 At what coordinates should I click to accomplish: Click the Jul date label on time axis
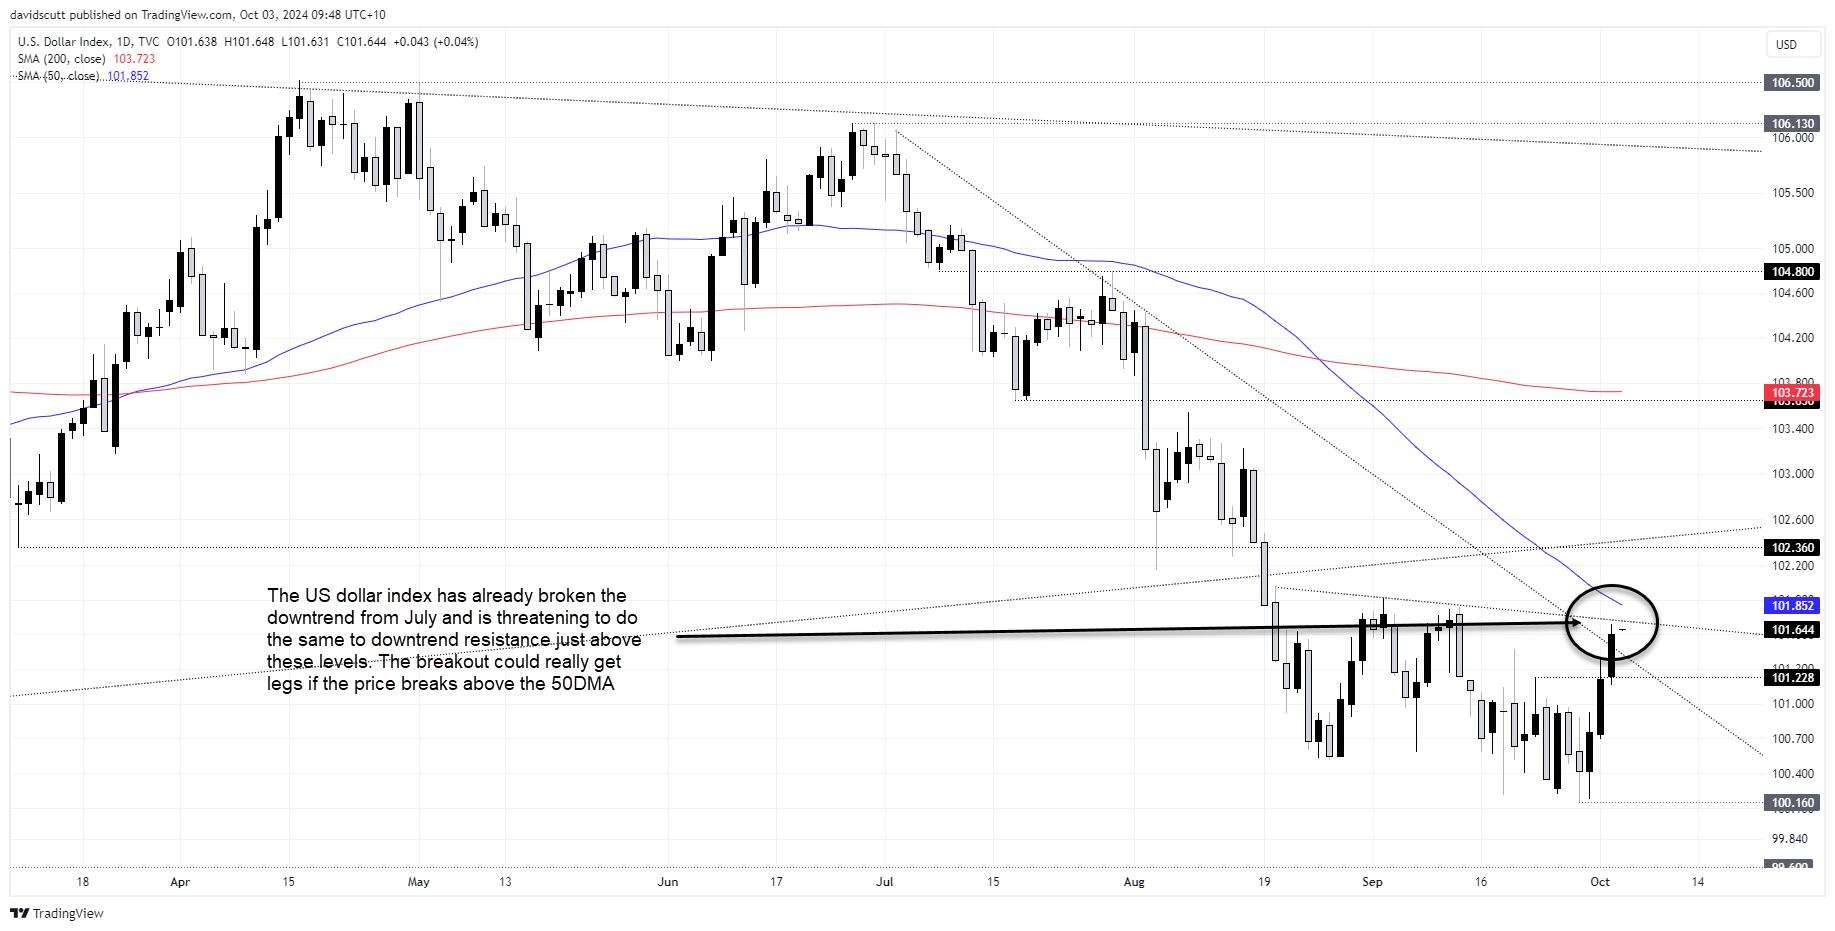884,882
